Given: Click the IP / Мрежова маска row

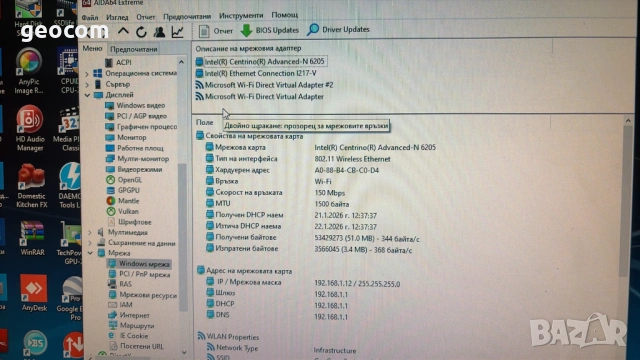Looking at the screenshot, I should 303,283.
